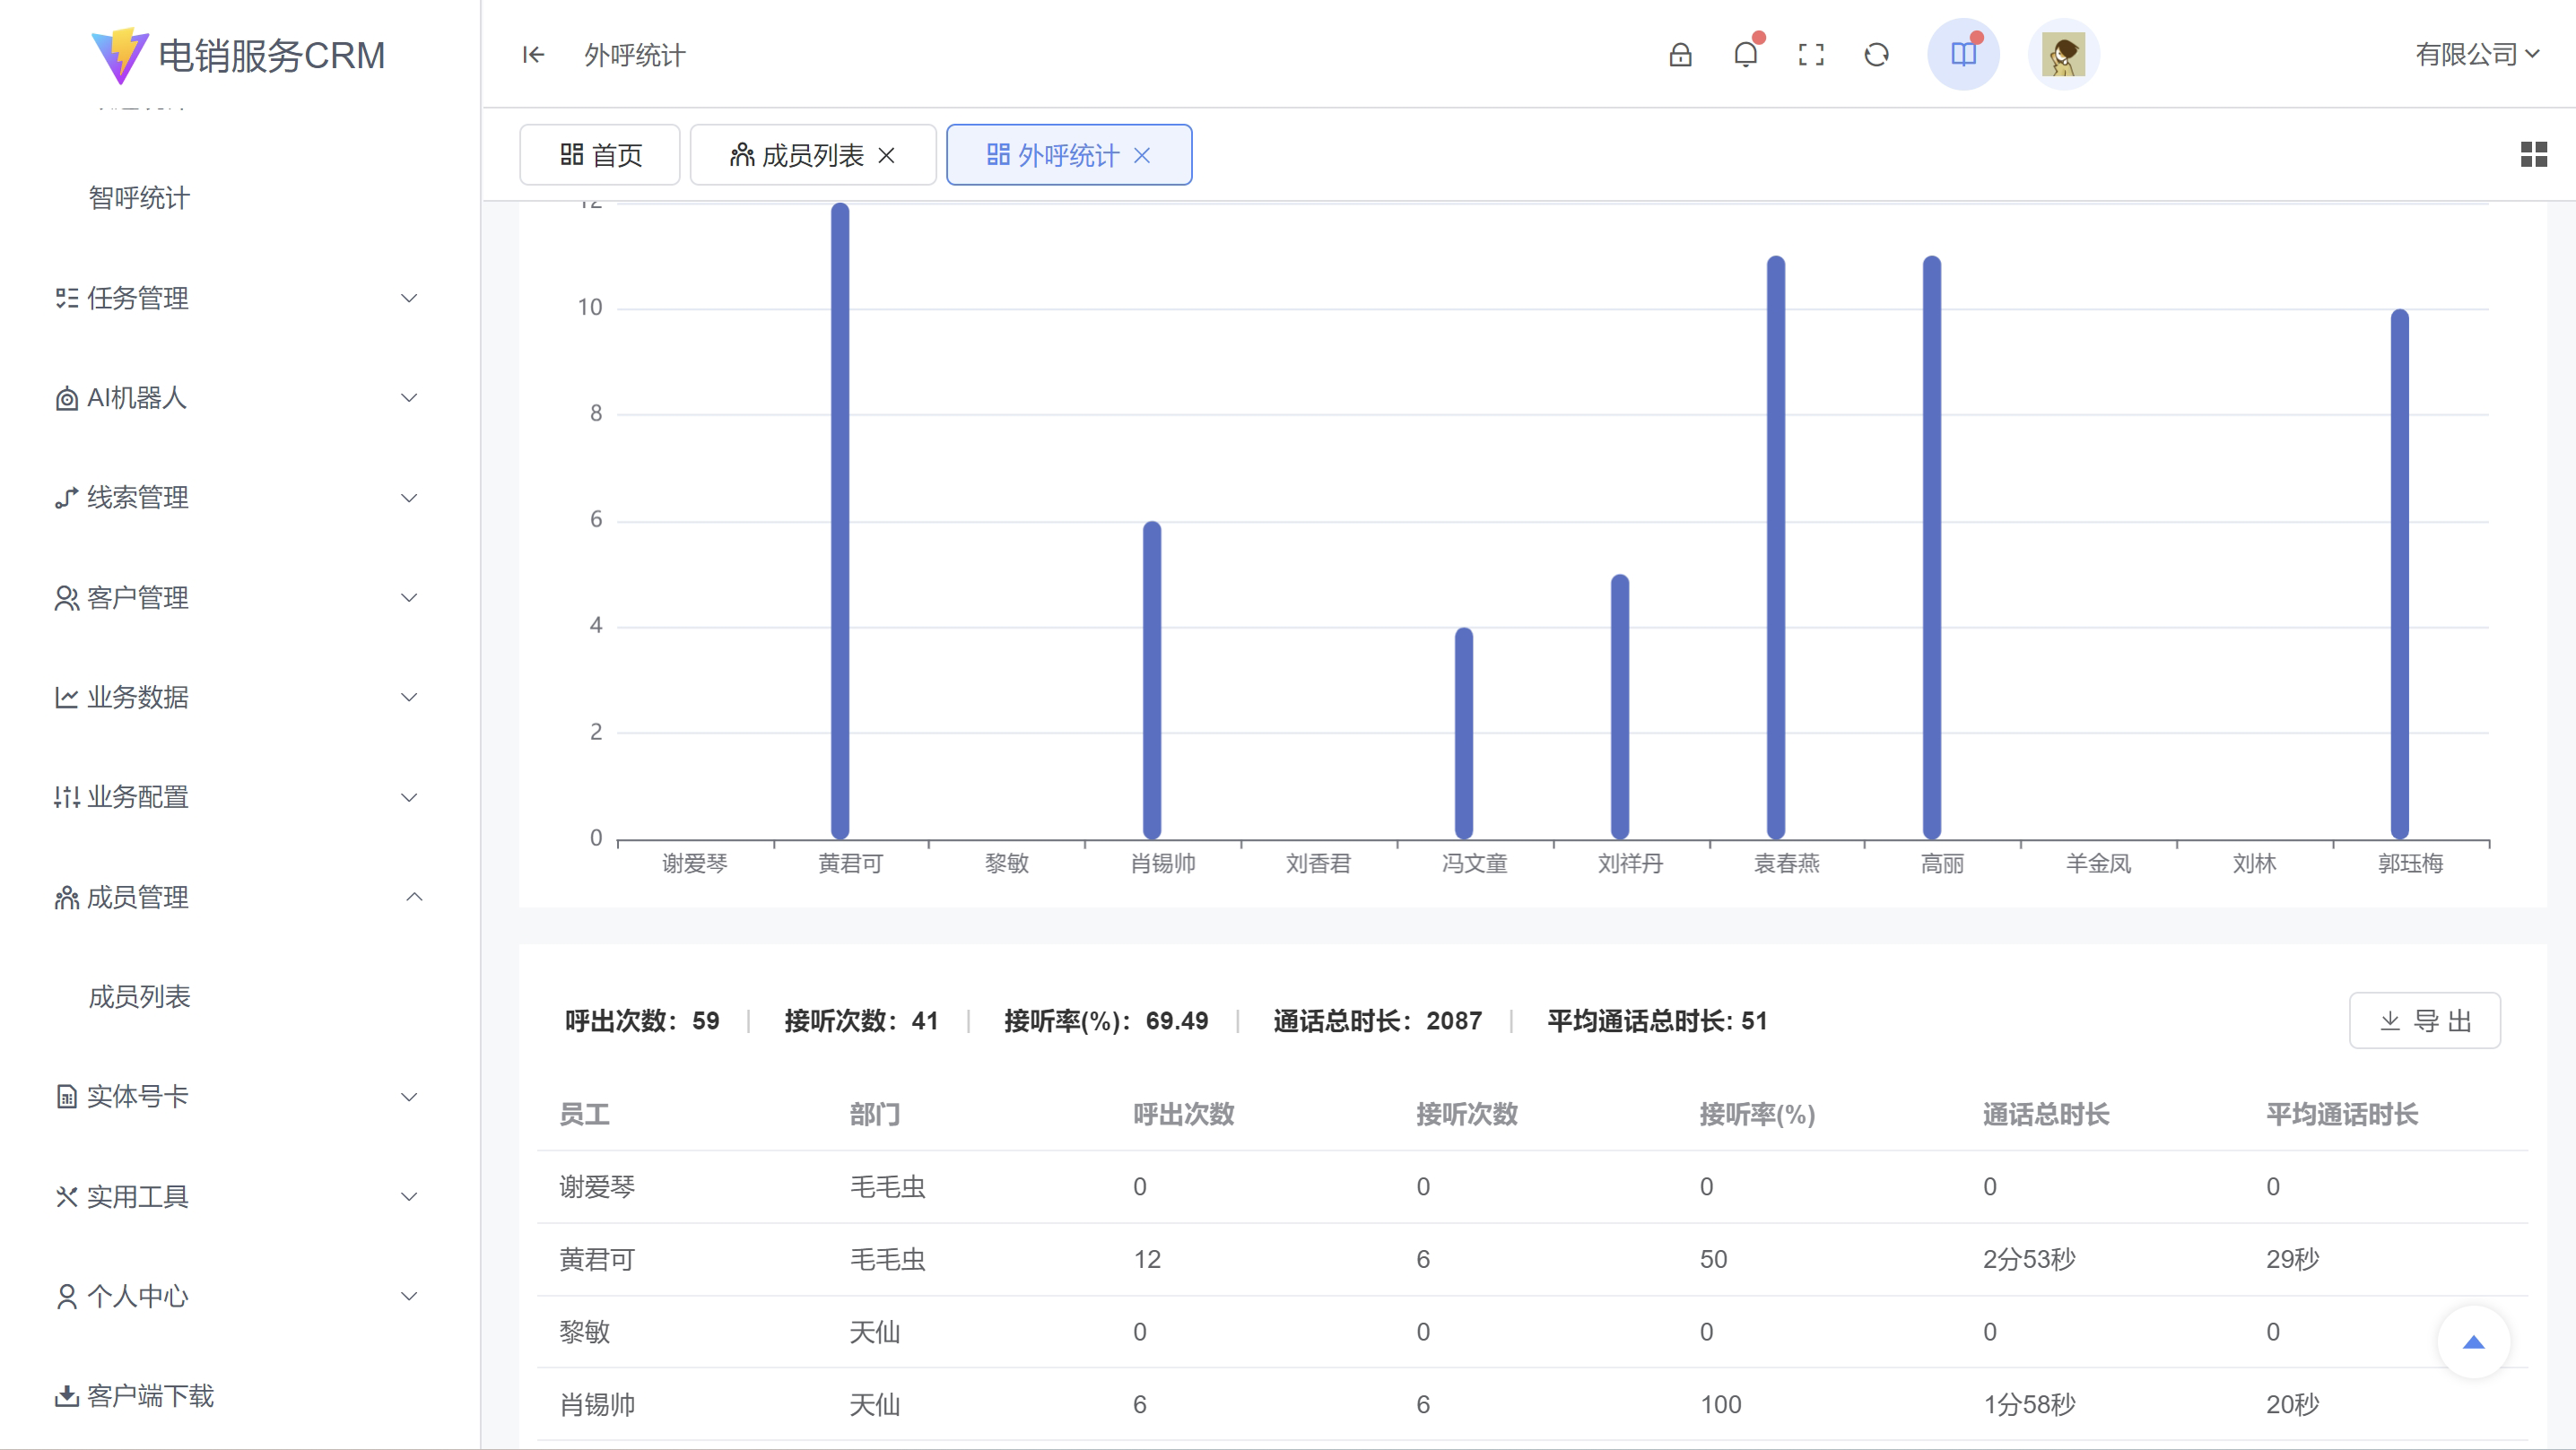Click the 黄君可 bar in chart

tap(840, 521)
